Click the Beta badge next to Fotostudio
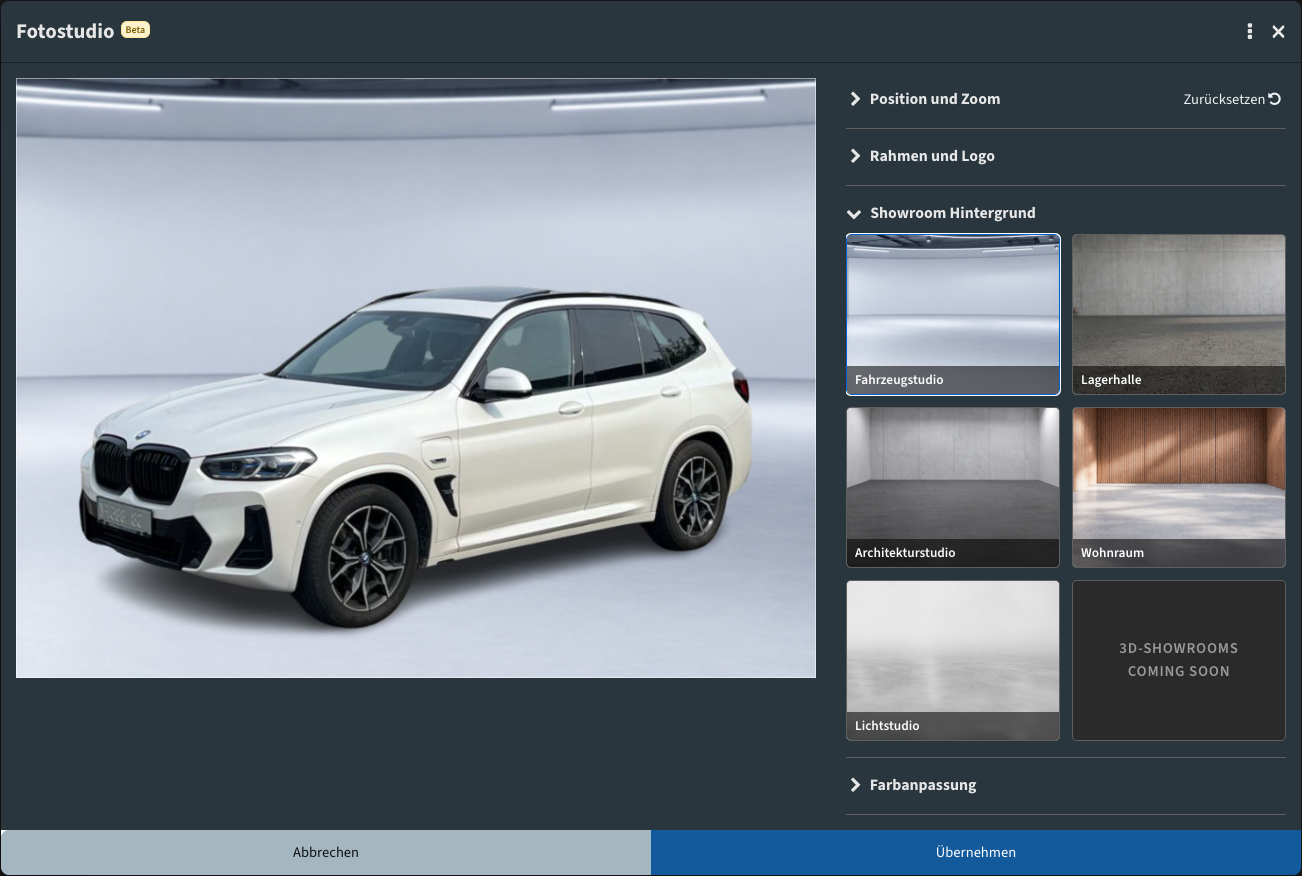Image resolution: width=1302 pixels, height=876 pixels. click(135, 30)
